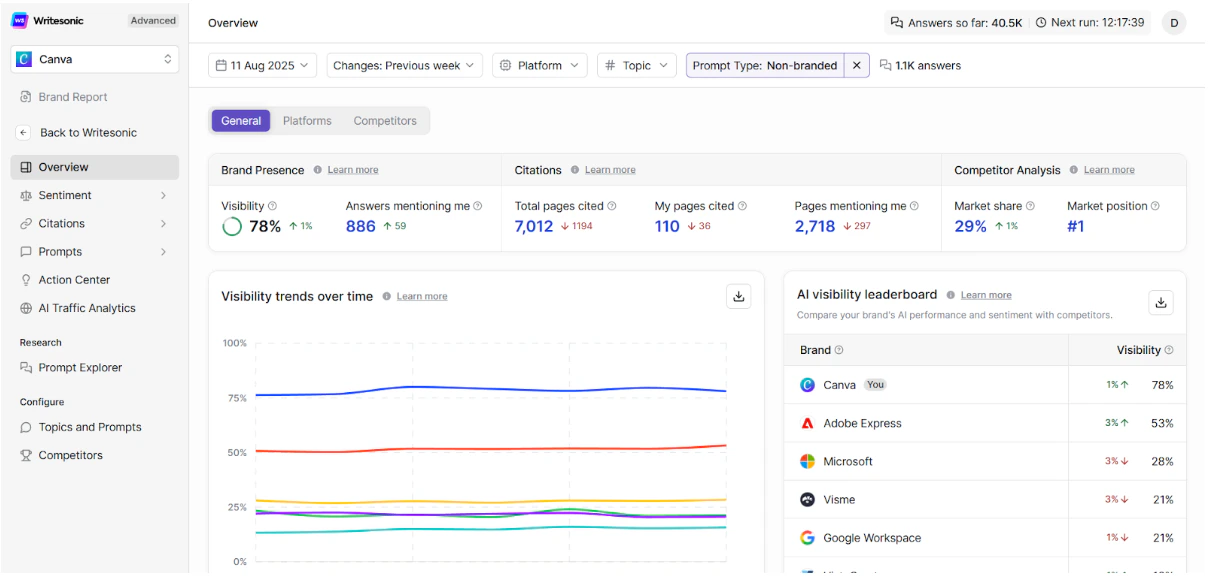Click the Writesonic logo icon
1211x578 pixels.
20,20
